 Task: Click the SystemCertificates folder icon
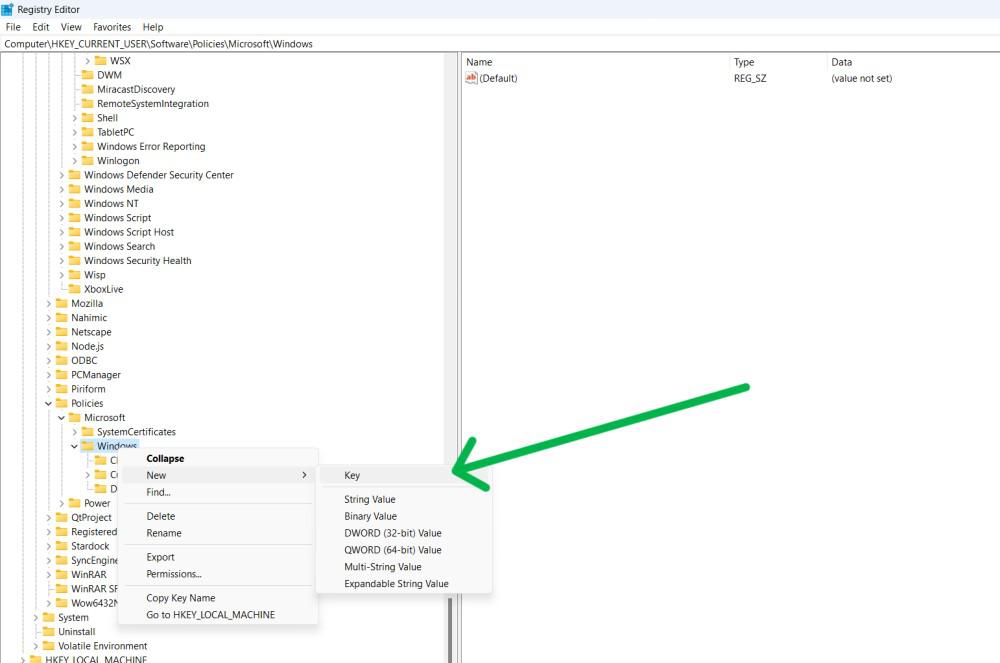coord(87,432)
